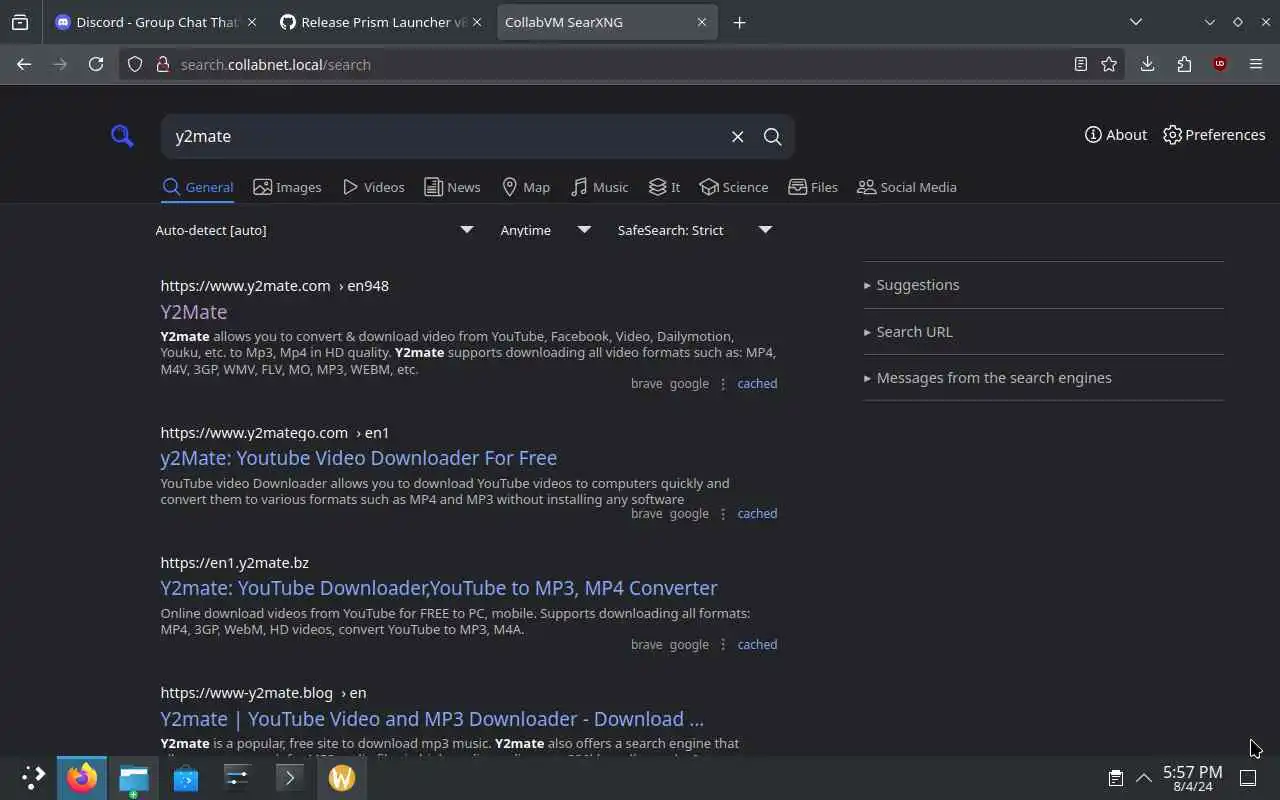Open the Extensions menu

coord(1184,64)
